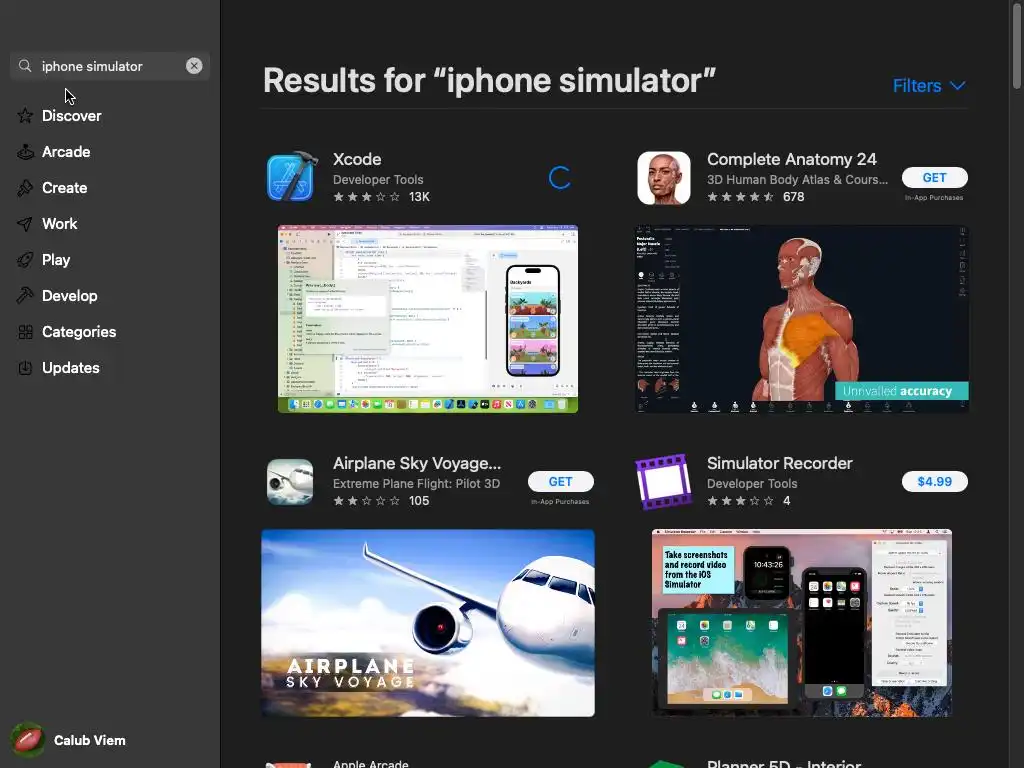The image size is (1024, 768).
Task: Click the Categories grid icon
Action: [25, 332]
